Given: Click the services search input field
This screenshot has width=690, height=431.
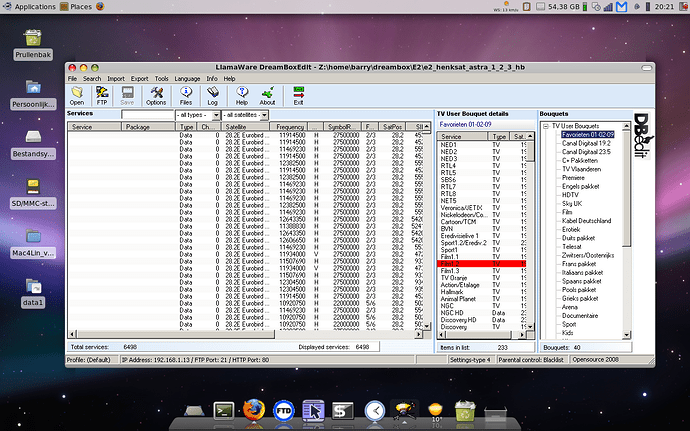Looking at the screenshot, I should (x=147, y=115).
